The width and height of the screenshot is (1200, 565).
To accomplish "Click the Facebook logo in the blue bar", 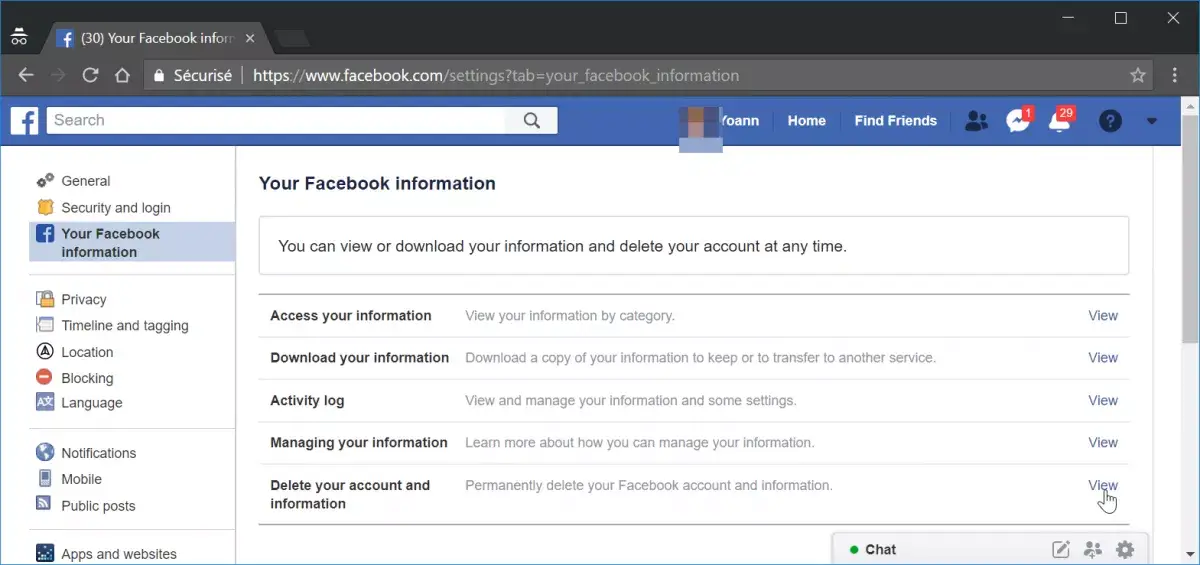I will coord(24,121).
